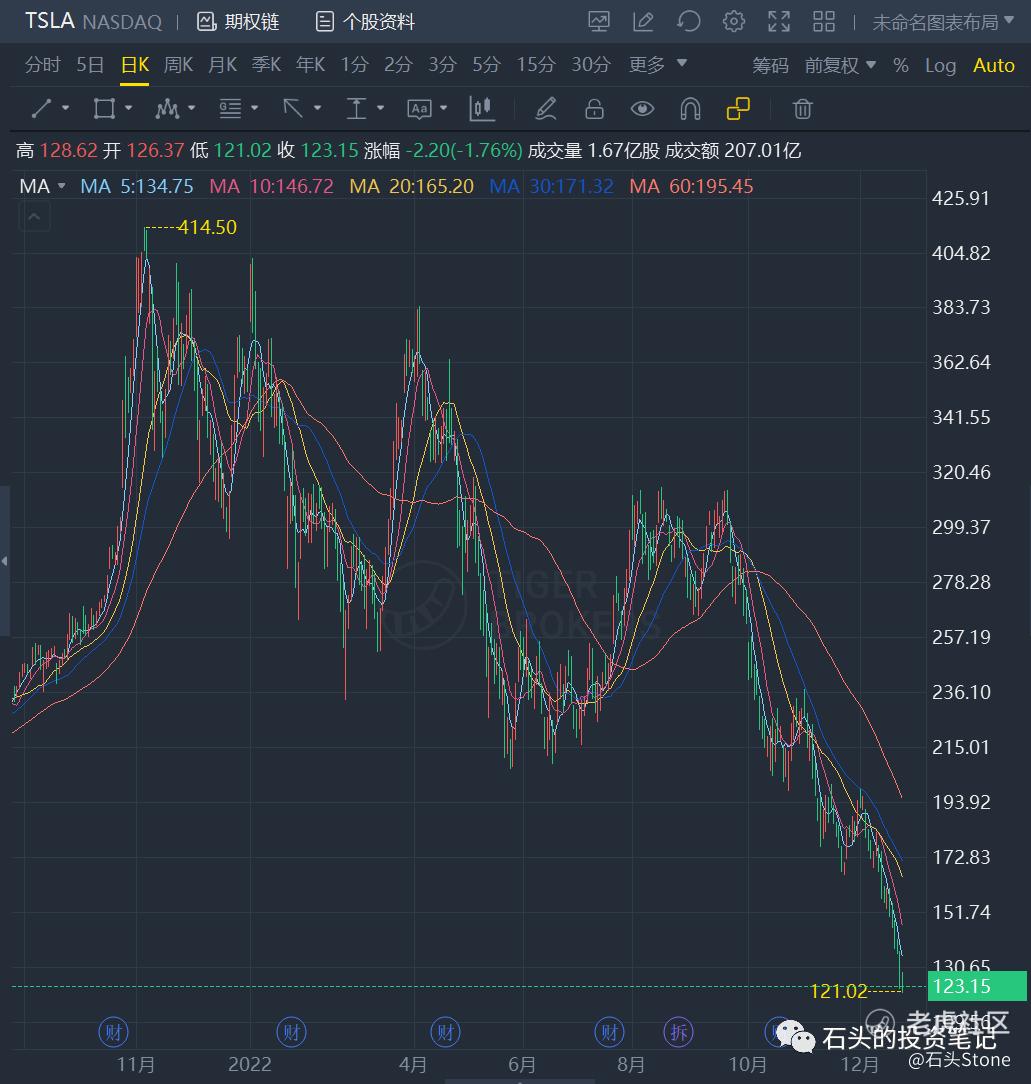Expand the Fibonacci tool dropdown arrow

click(254, 108)
